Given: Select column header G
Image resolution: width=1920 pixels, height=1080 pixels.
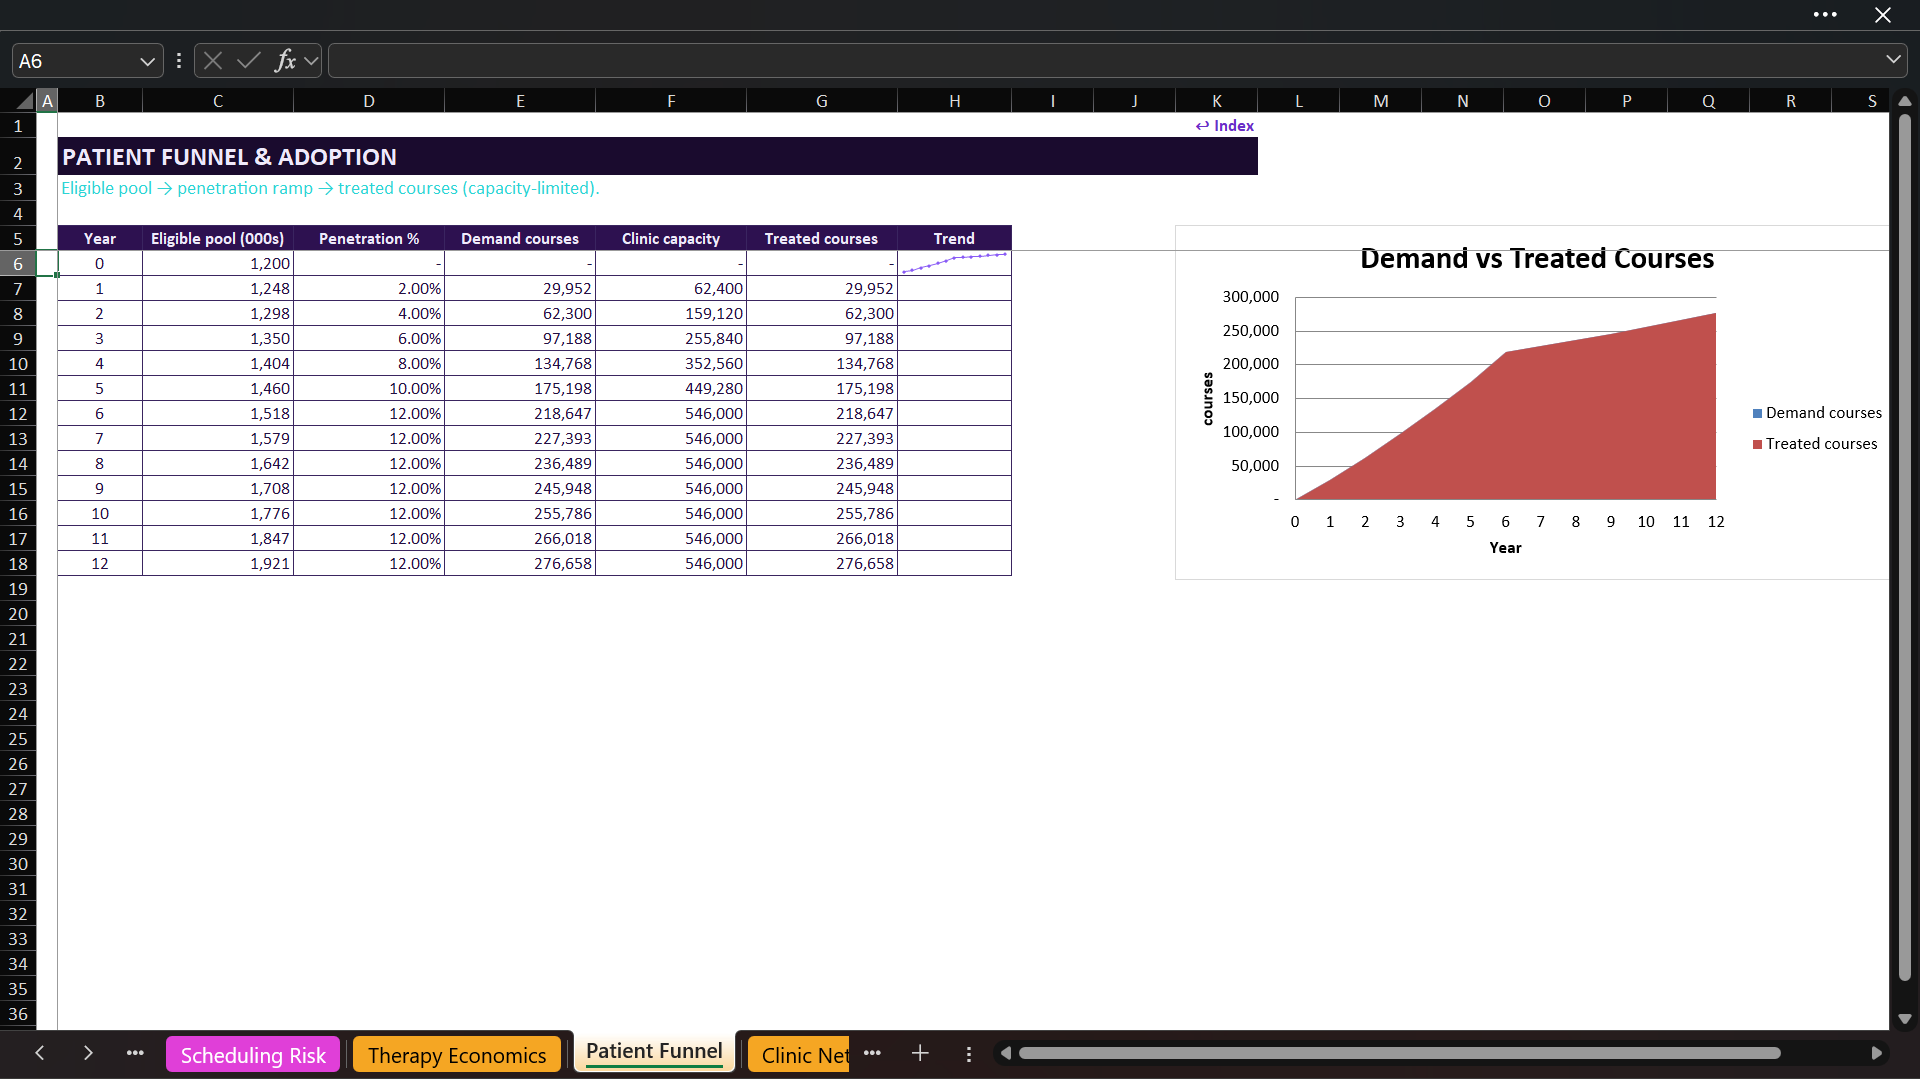Looking at the screenshot, I should click(822, 101).
